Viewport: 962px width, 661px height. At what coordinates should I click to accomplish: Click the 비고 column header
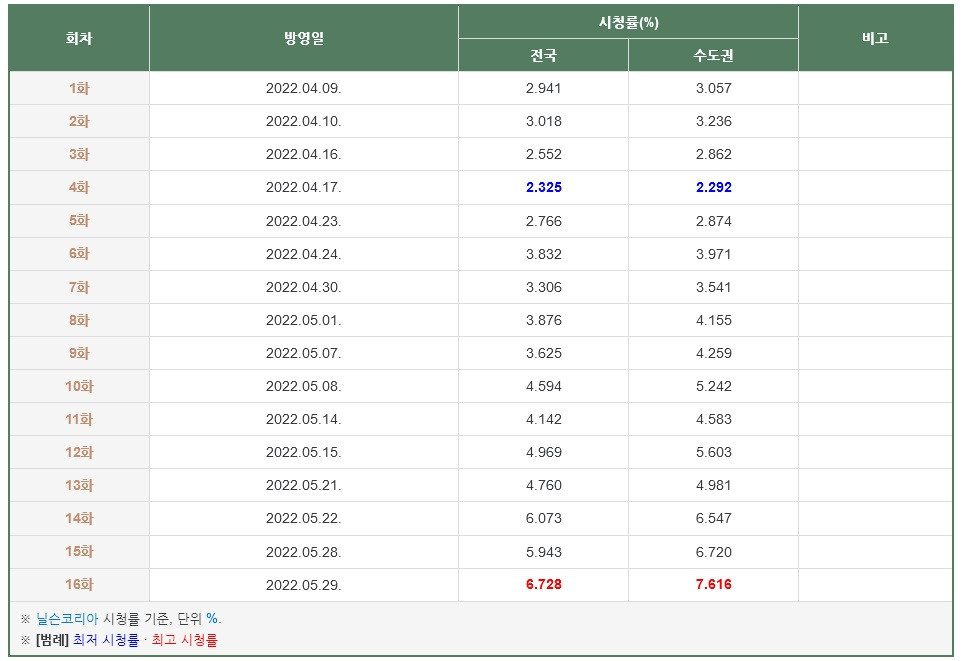pos(875,38)
